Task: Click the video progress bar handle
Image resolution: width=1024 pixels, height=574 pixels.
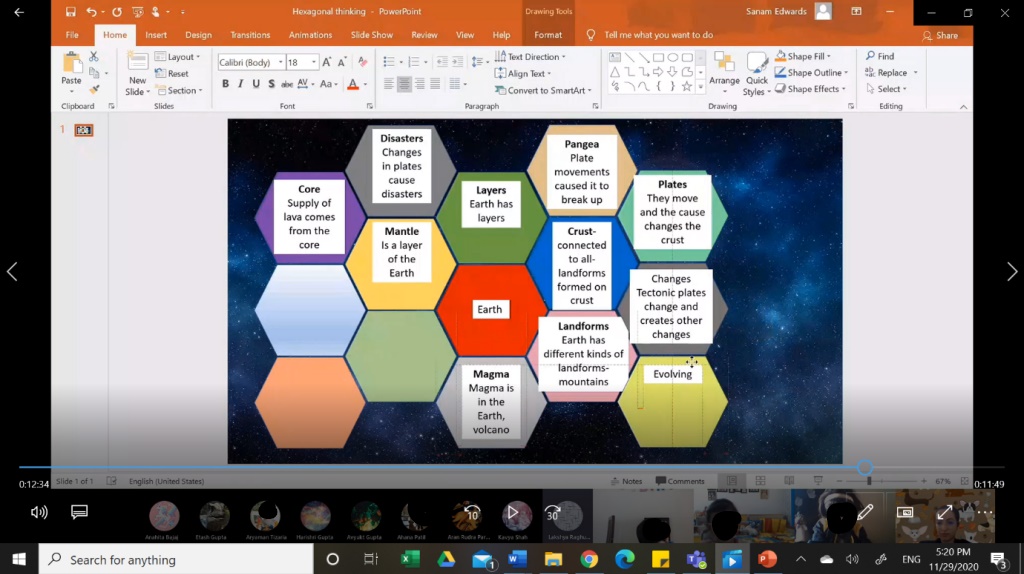Action: pyautogui.click(x=865, y=467)
